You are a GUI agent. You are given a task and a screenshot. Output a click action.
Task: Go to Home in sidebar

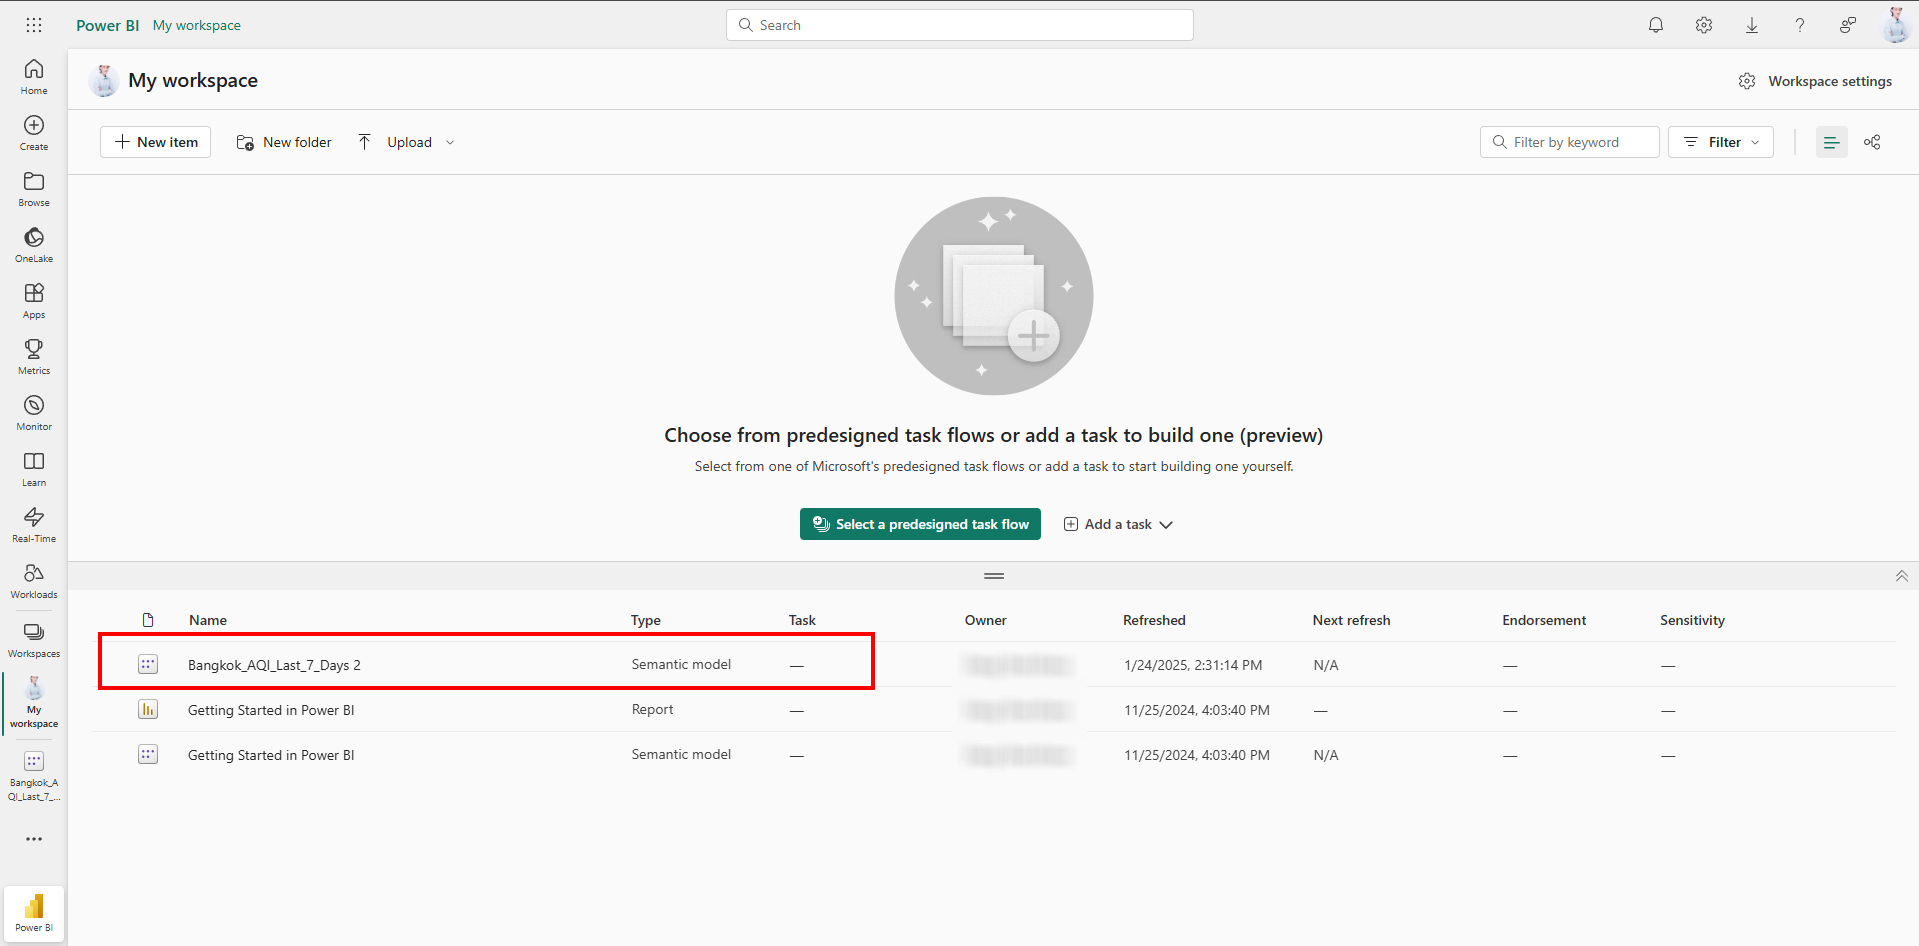[x=34, y=76]
